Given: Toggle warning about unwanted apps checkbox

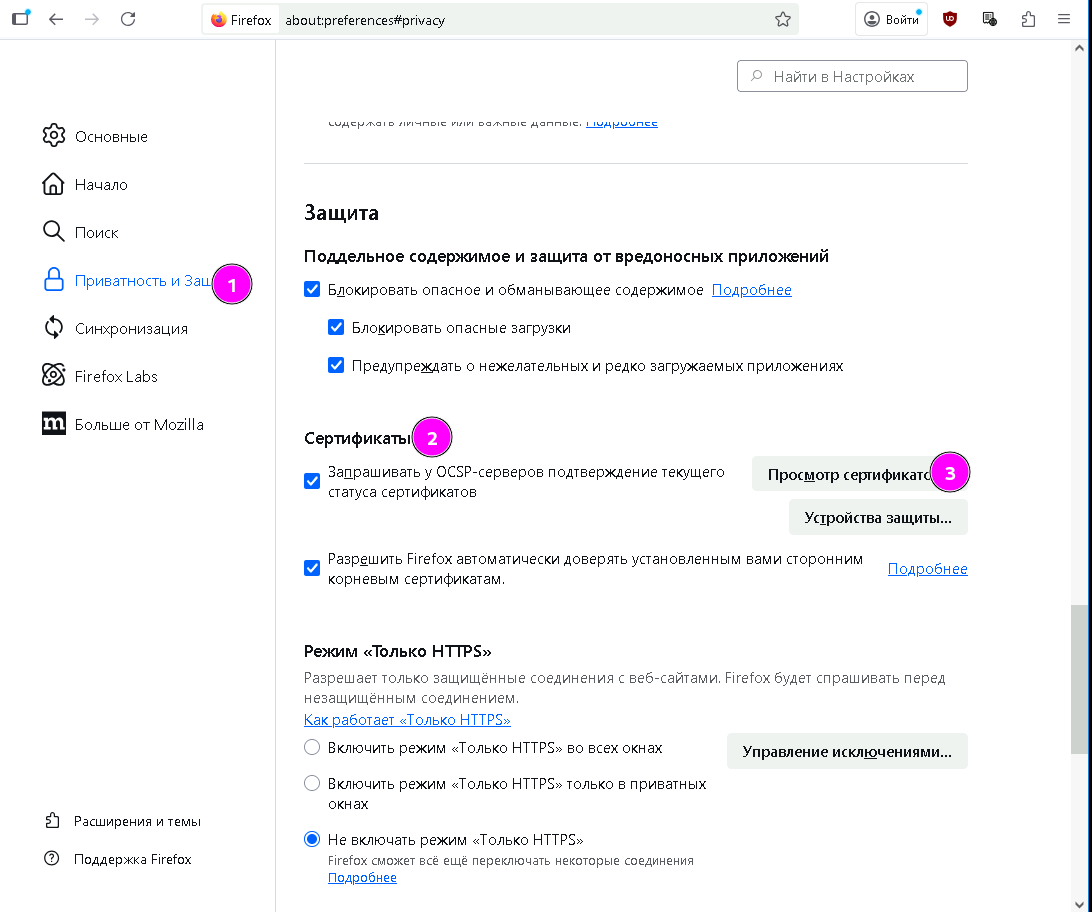Looking at the screenshot, I should coord(336,366).
